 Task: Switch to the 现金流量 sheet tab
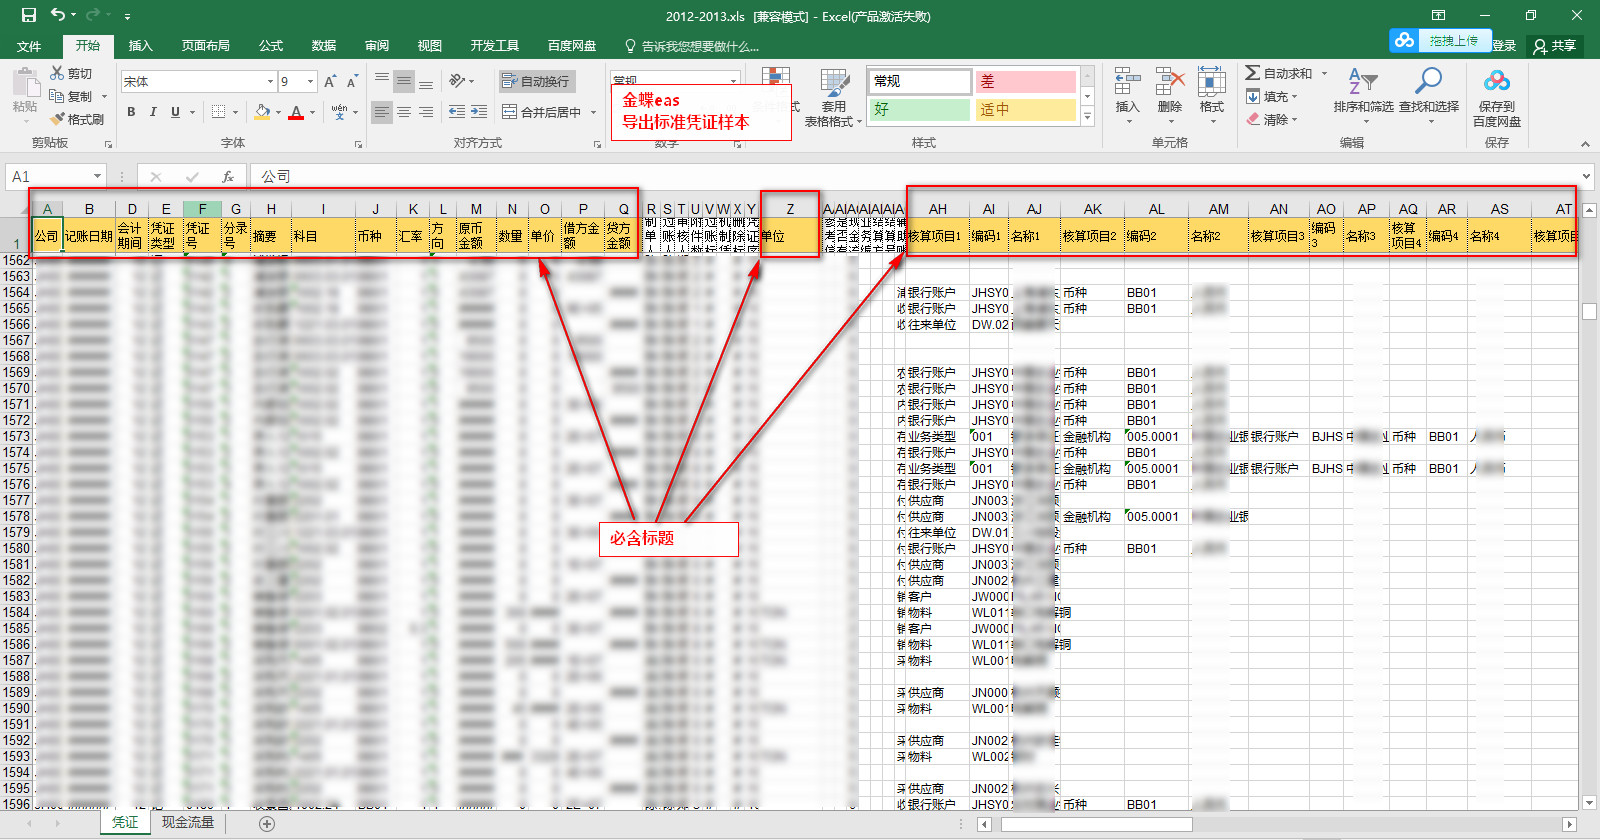pos(188,822)
